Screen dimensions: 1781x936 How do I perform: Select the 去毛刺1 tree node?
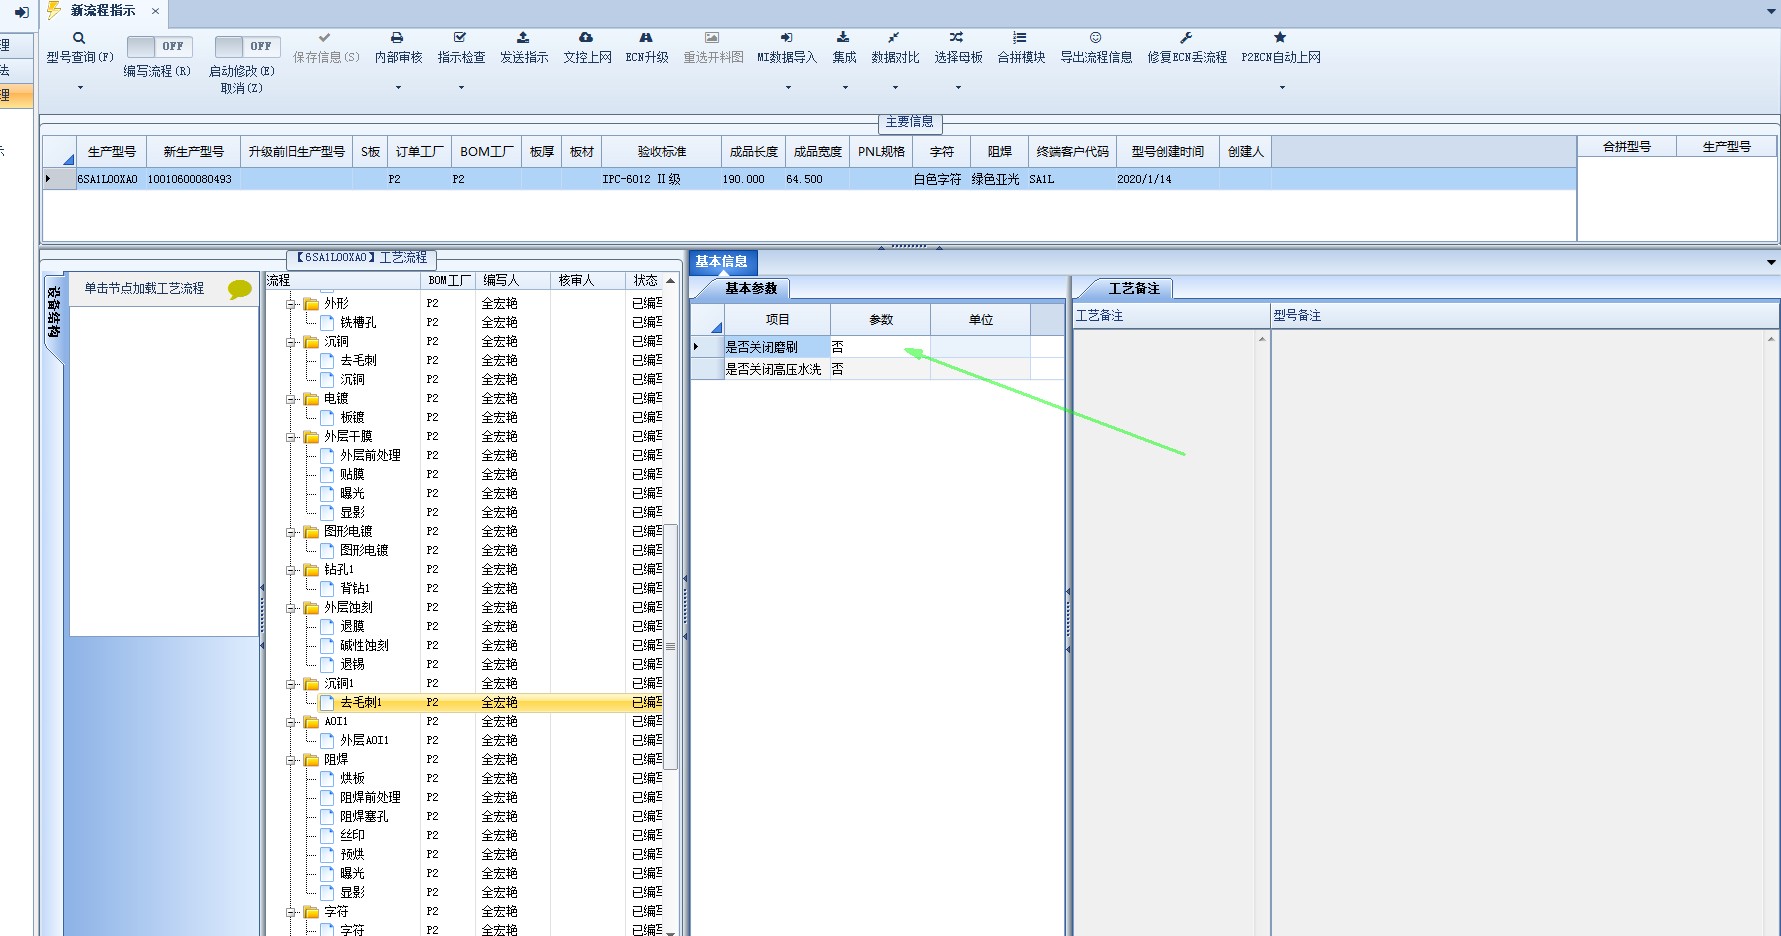(x=361, y=703)
